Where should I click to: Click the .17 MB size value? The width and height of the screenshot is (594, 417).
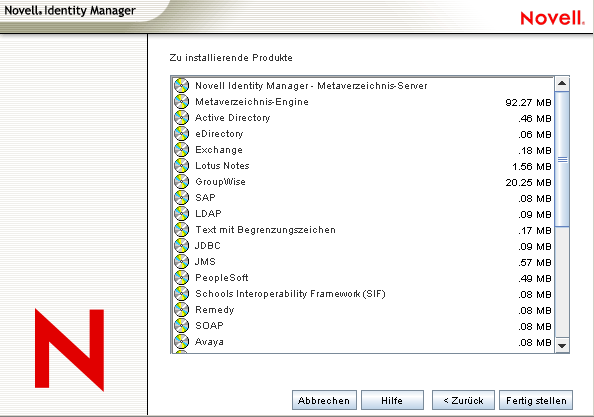pyautogui.click(x=535, y=231)
